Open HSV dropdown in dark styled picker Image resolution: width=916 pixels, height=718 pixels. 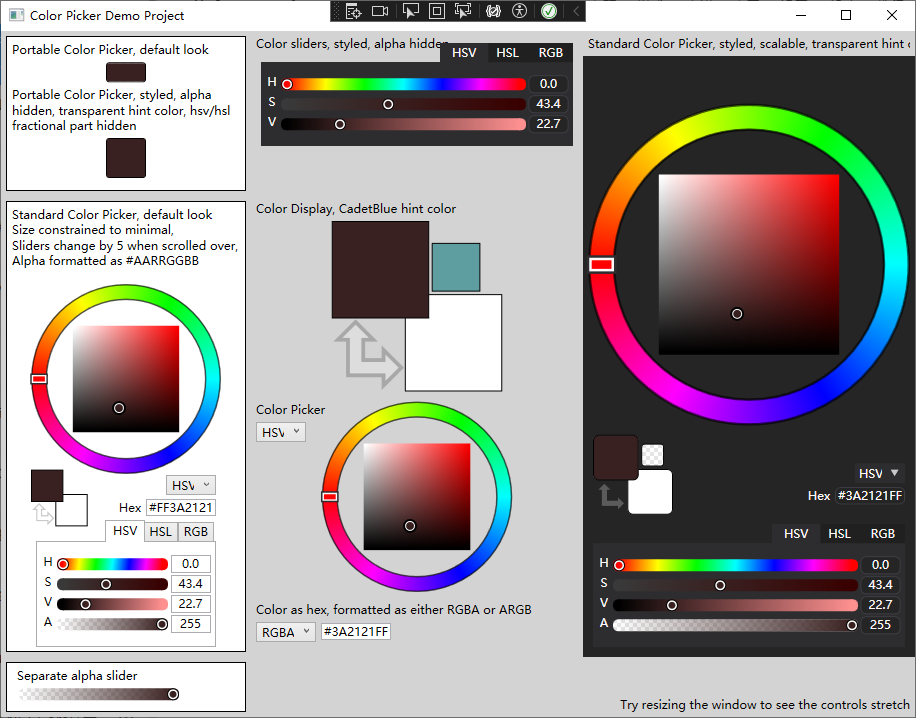click(x=880, y=473)
